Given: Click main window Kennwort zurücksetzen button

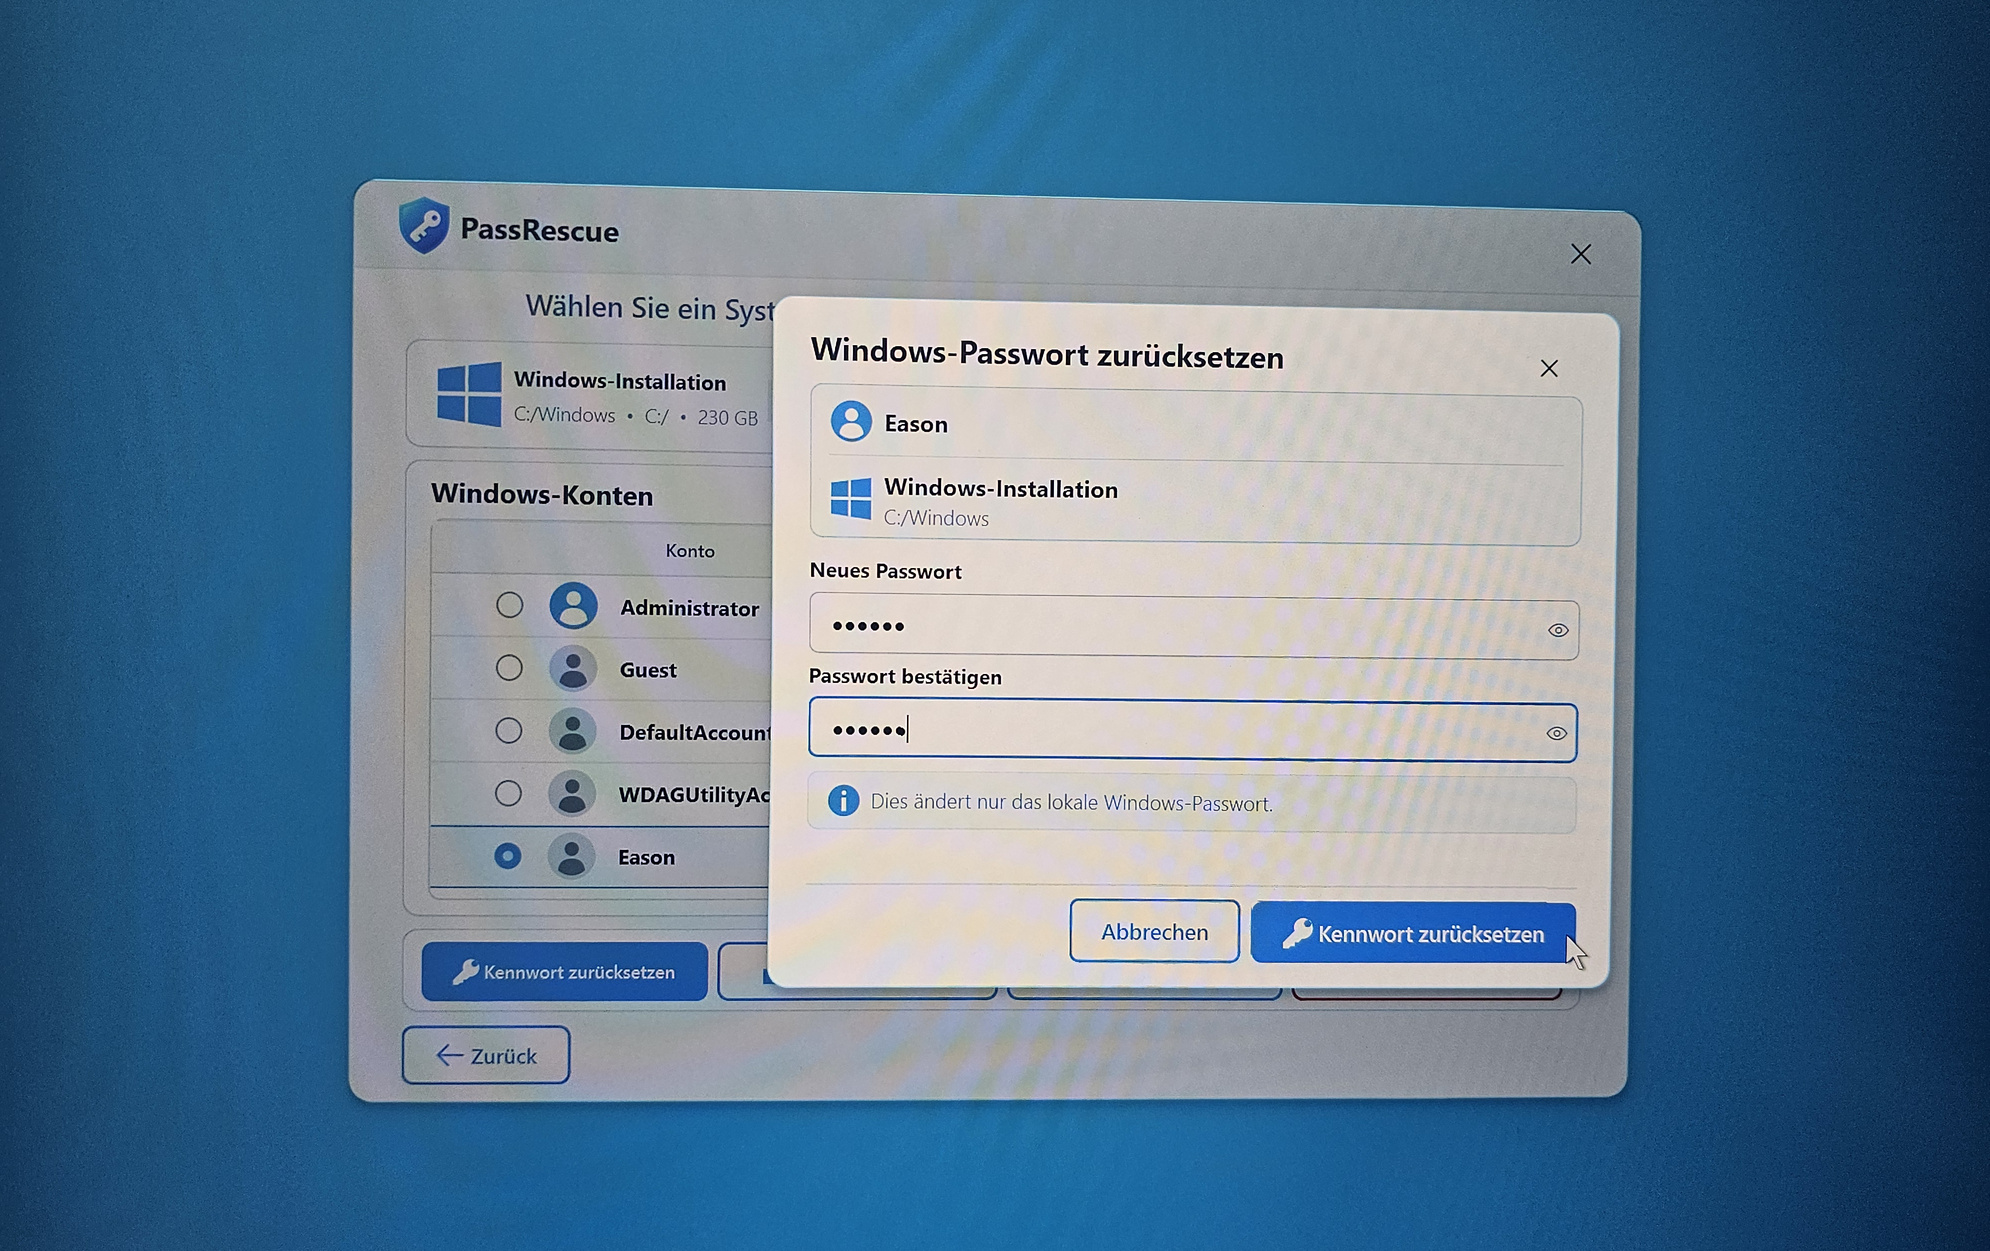Looking at the screenshot, I should click(x=564, y=971).
